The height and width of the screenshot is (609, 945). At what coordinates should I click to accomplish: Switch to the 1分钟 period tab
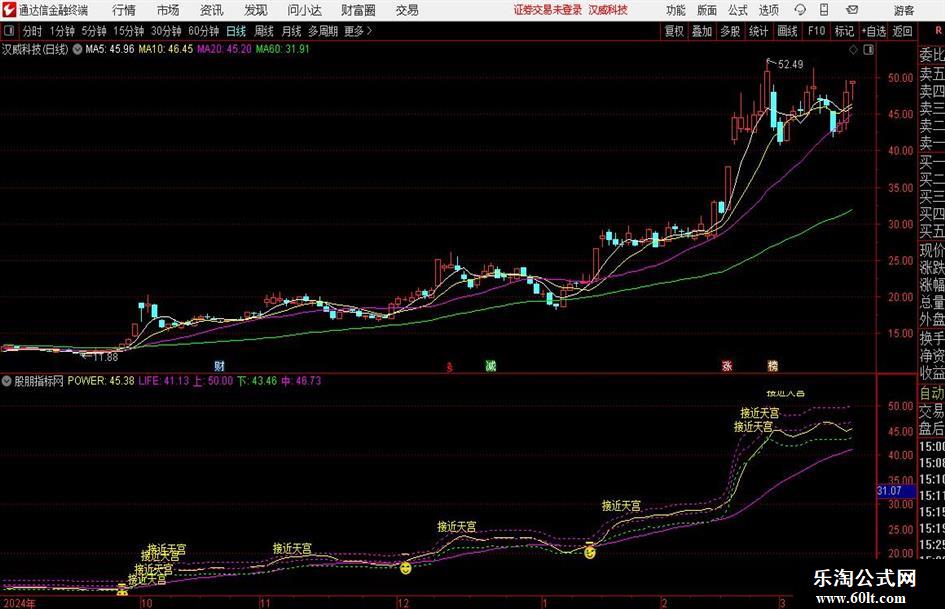coord(61,31)
